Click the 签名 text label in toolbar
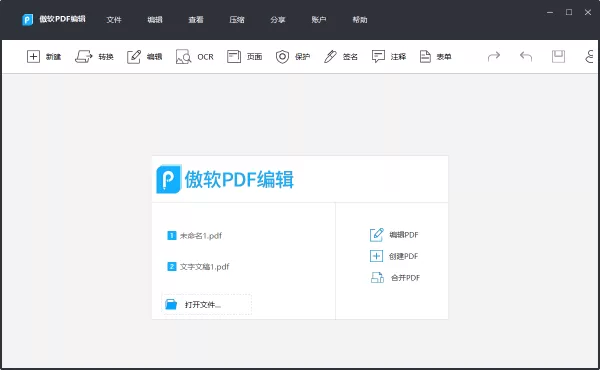The width and height of the screenshot is (600, 370). (x=350, y=57)
